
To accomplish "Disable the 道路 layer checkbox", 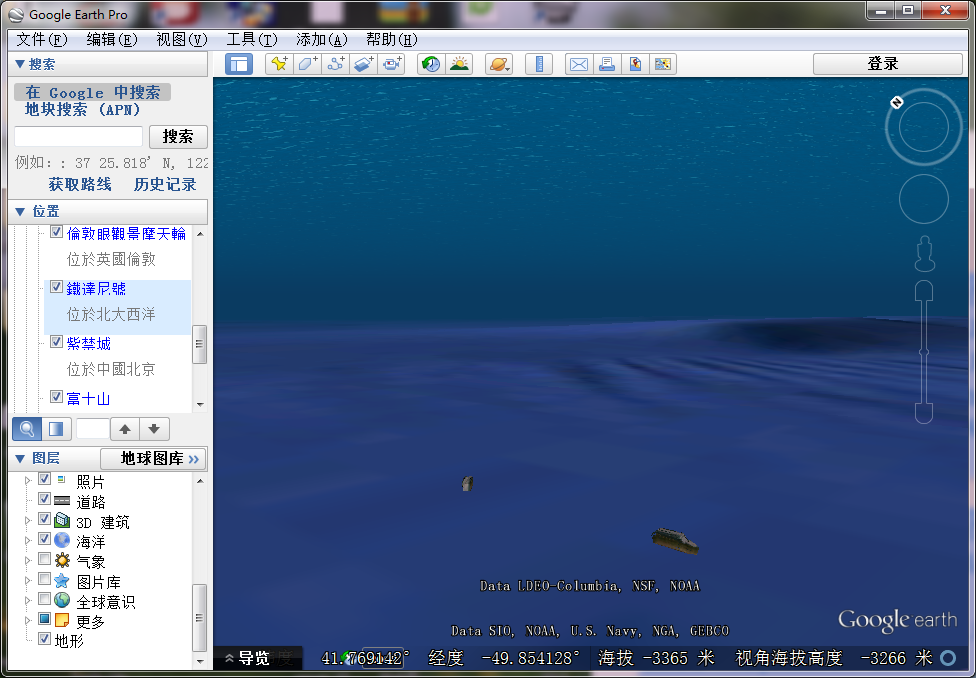I will (44, 499).
